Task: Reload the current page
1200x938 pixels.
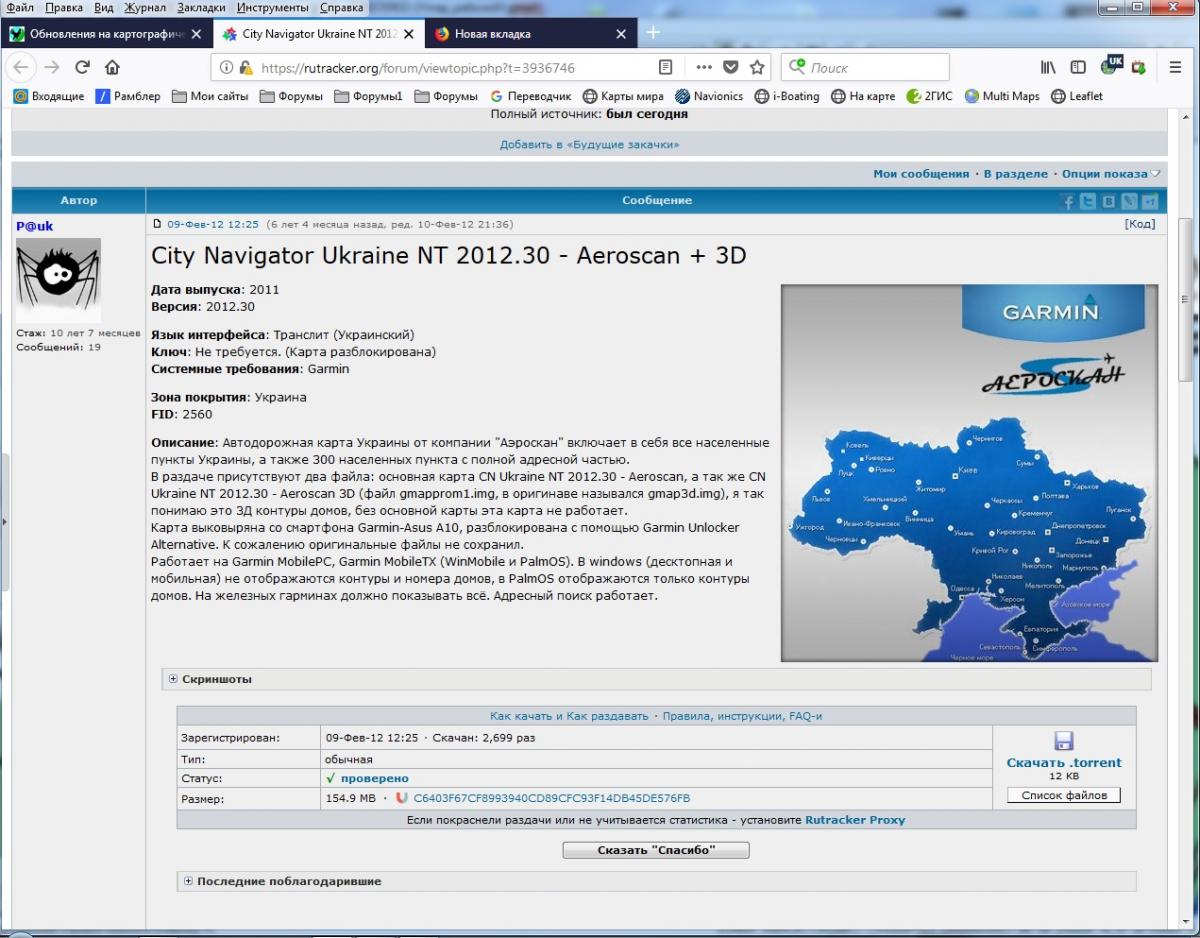Action: pos(82,68)
